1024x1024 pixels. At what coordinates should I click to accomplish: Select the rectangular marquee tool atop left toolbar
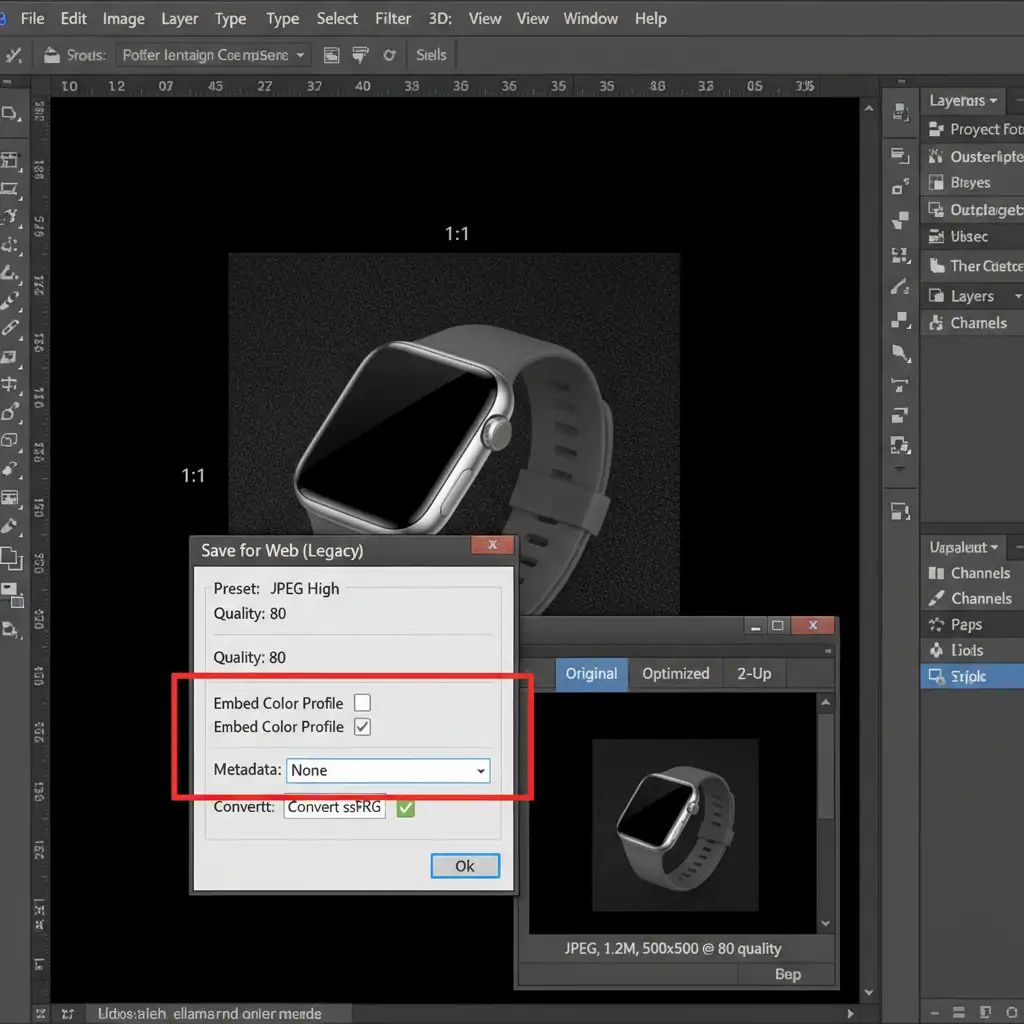10,112
